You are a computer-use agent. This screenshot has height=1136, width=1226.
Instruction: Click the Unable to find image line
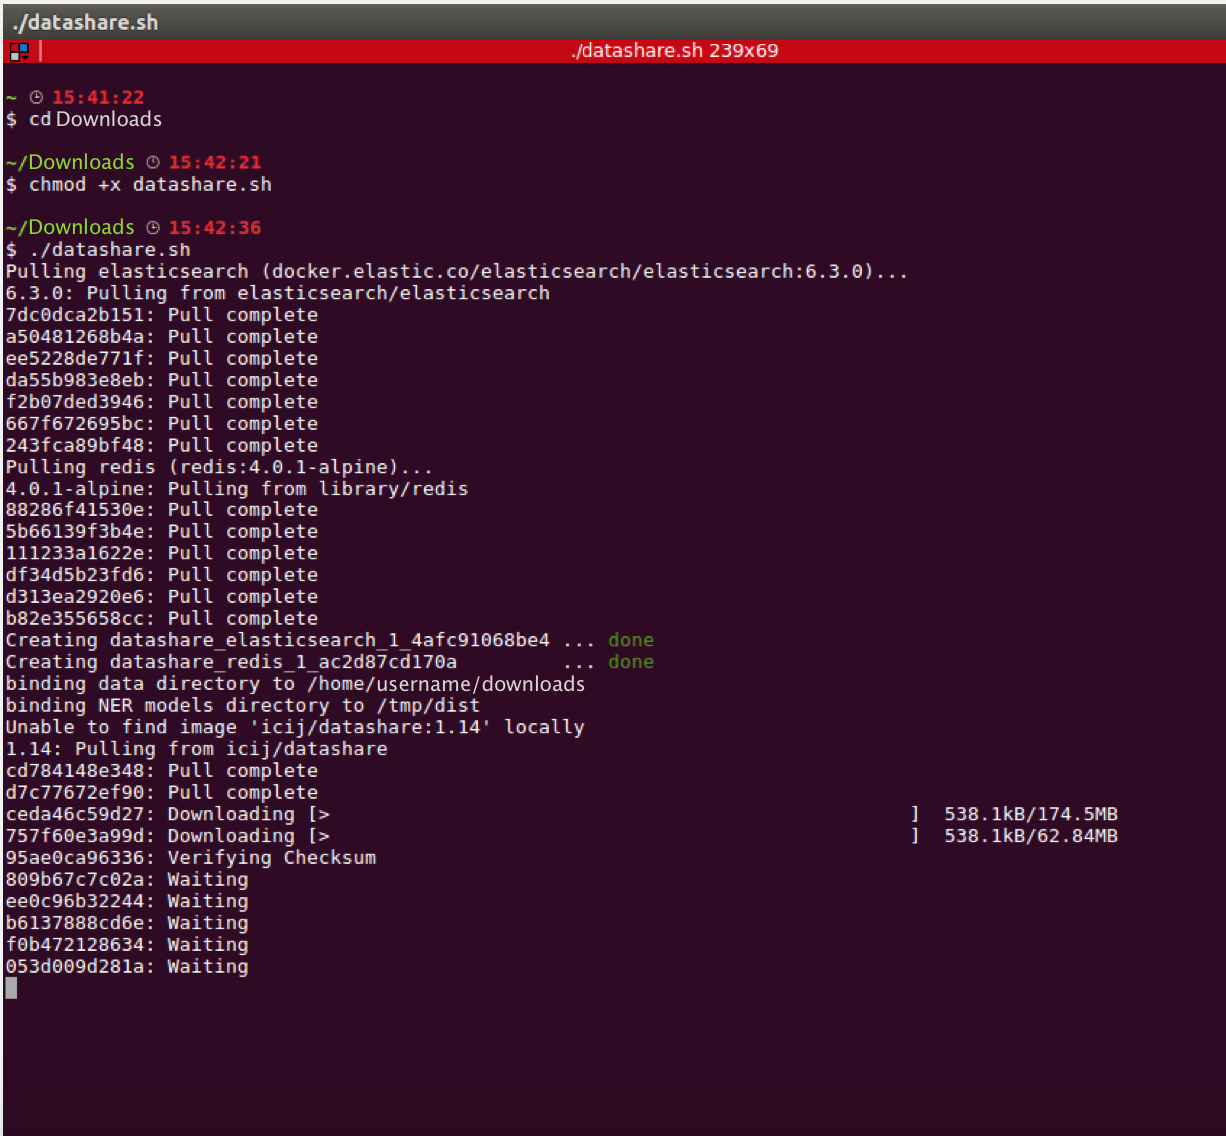[294, 727]
